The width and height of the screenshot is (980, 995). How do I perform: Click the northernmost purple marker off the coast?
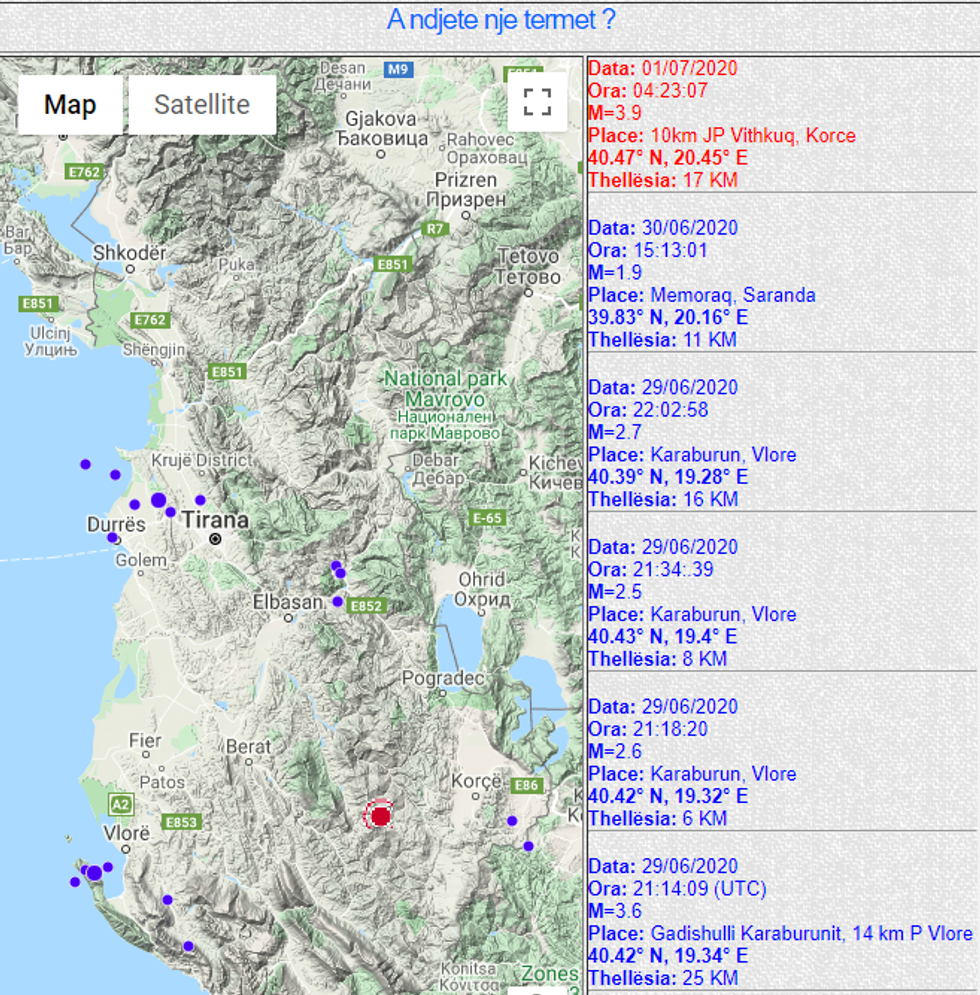(86, 464)
